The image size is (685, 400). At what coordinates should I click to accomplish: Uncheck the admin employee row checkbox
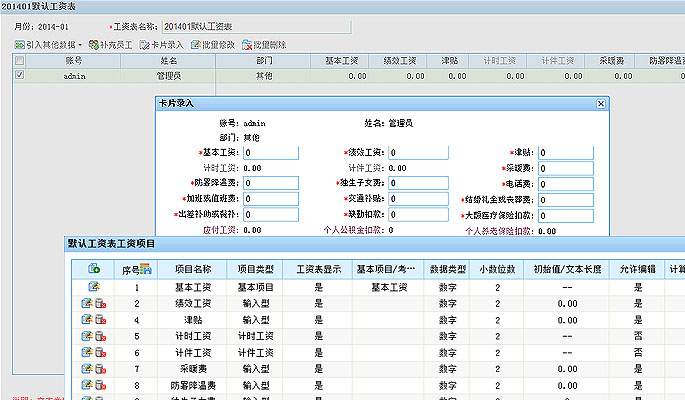click(x=19, y=75)
